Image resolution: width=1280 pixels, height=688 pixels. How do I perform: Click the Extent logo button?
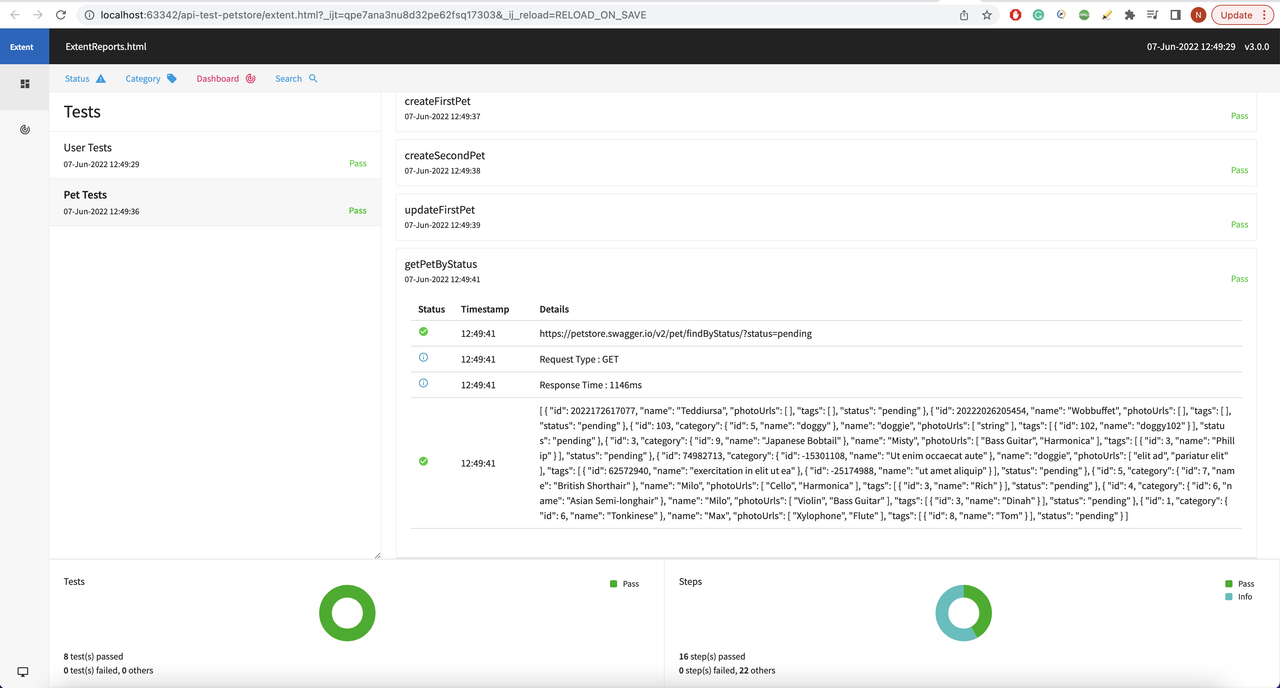pyautogui.click(x=22, y=47)
